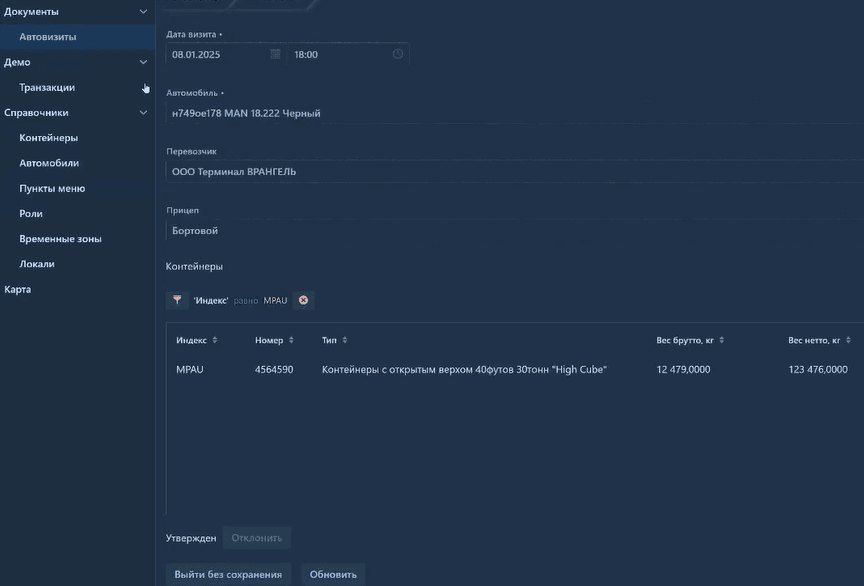This screenshot has height=586, width=864.
Task: Click Выйти без сохранения button
Action: (x=228, y=574)
